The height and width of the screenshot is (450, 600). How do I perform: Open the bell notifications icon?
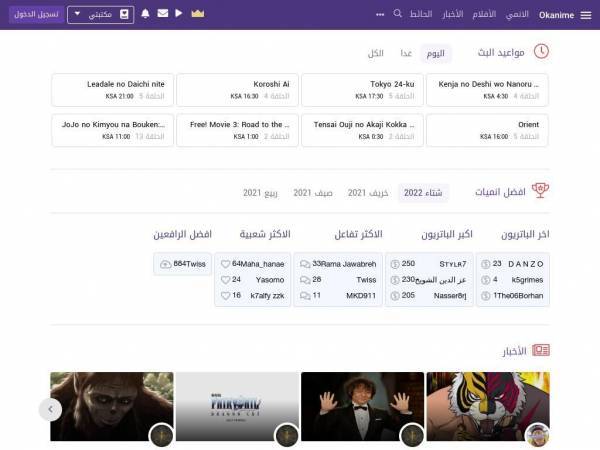pos(145,13)
